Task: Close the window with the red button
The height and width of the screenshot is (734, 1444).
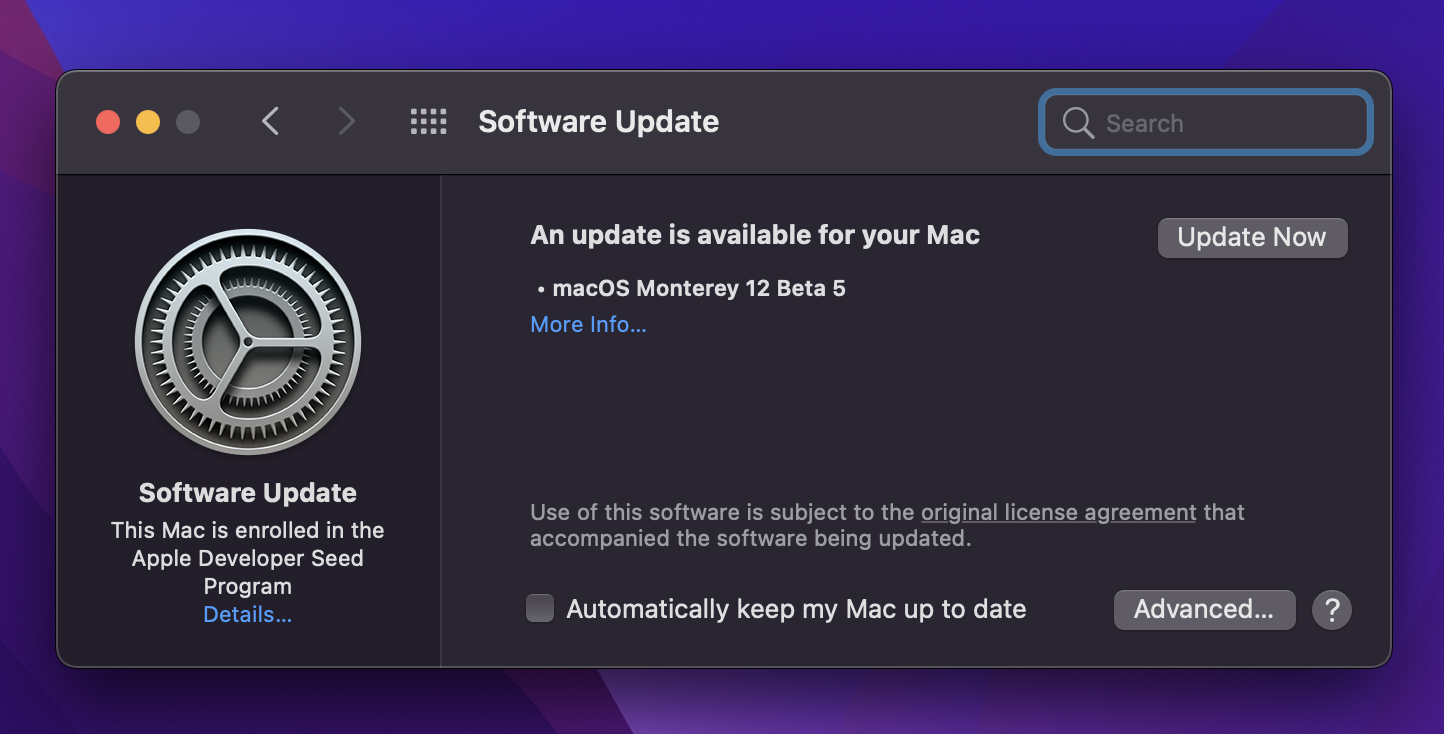Action: click(108, 122)
